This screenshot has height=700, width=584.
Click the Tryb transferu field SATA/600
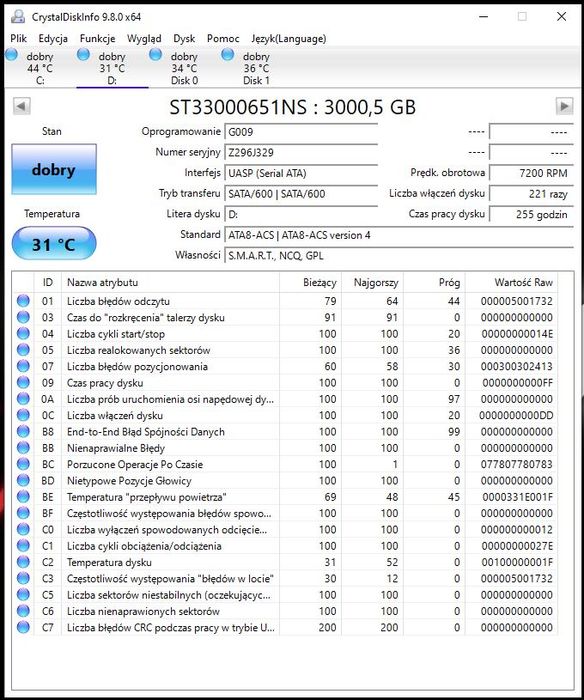(301, 194)
